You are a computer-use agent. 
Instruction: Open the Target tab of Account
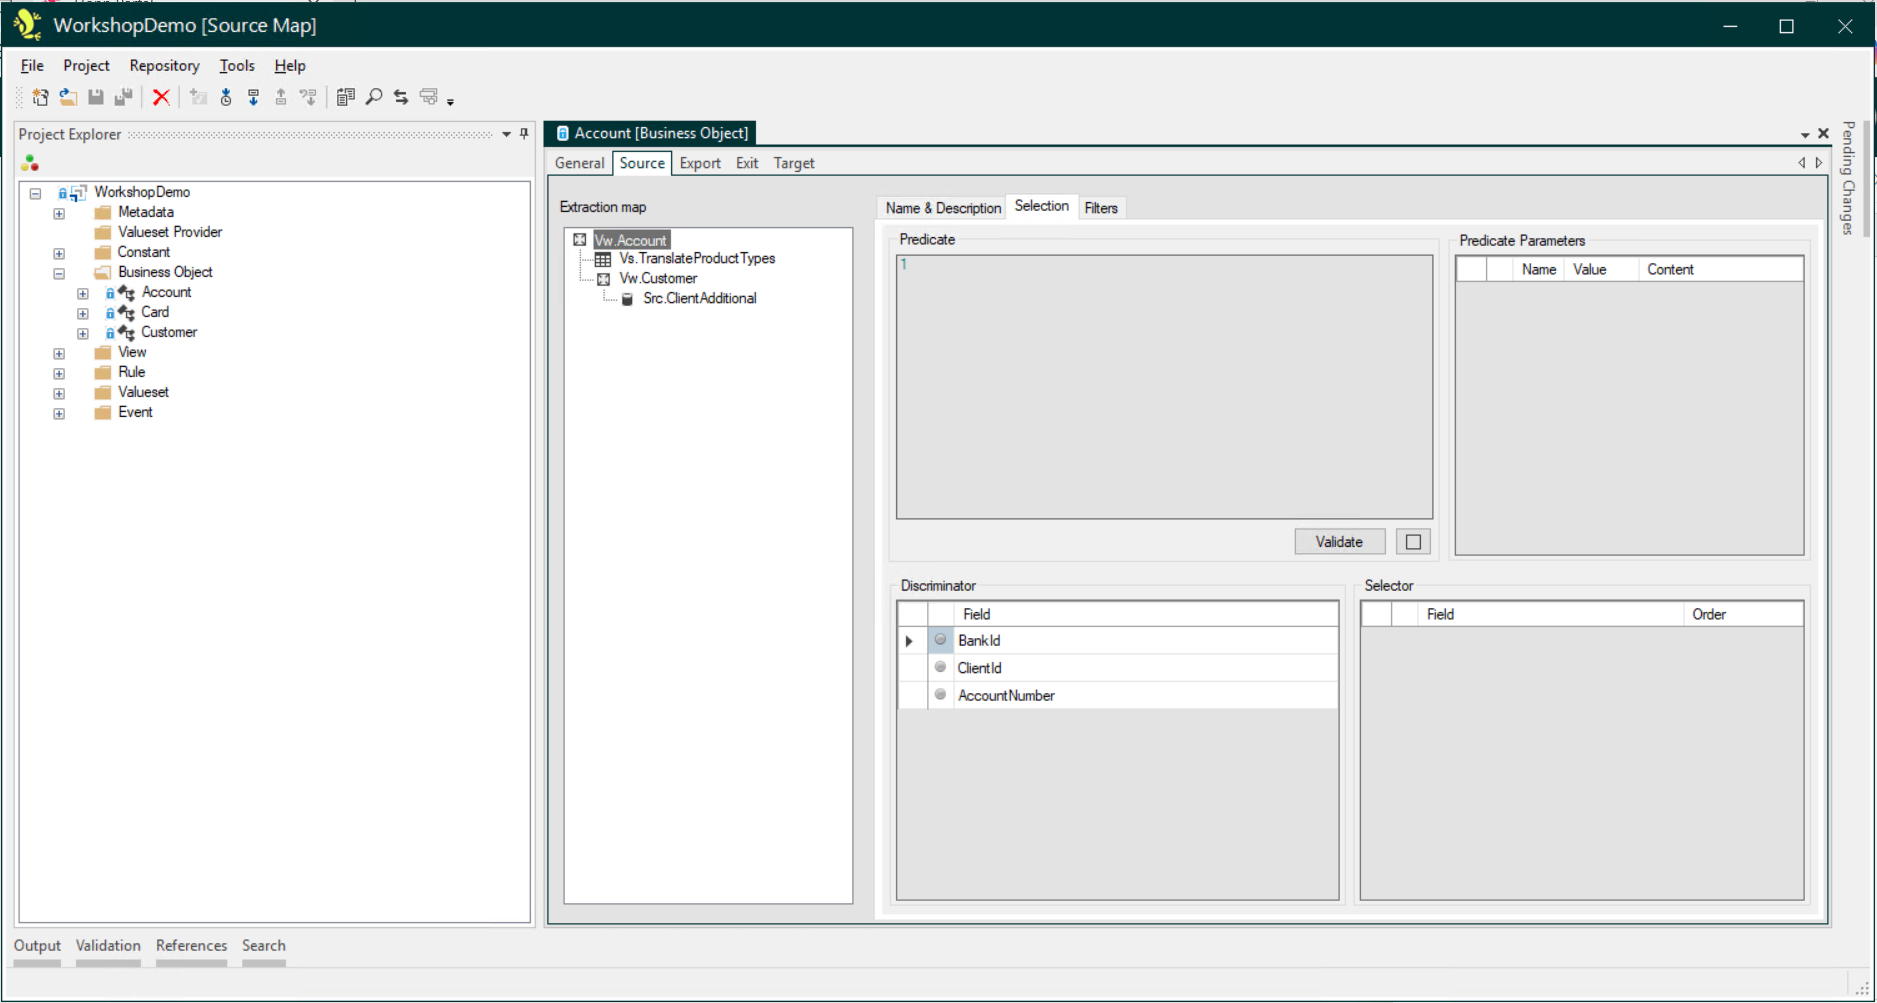(794, 163)
